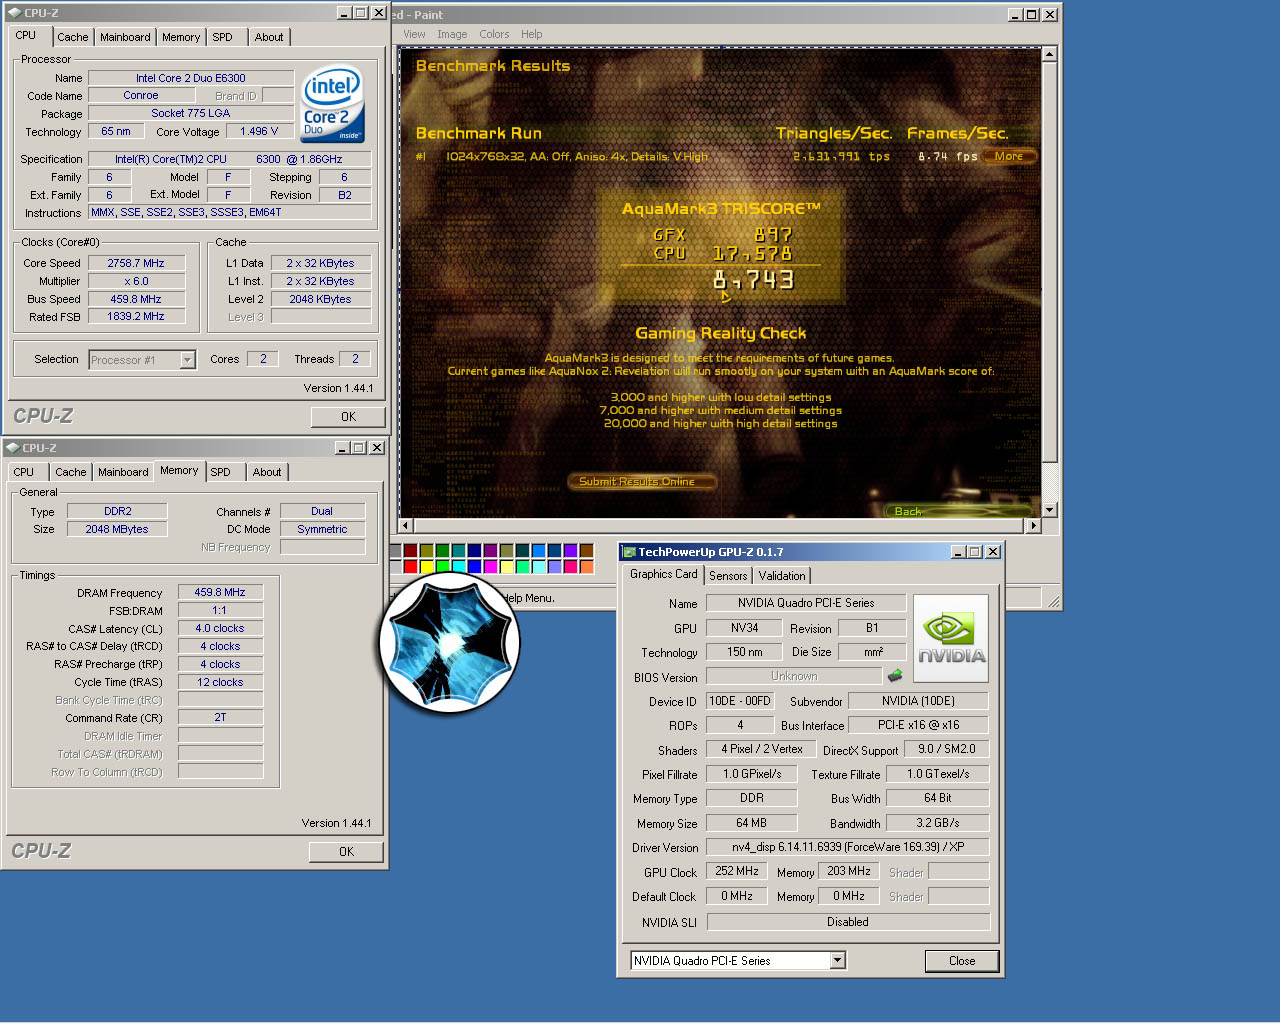Image resolution: width=1280 pixels, height=1024 pixels.
Task: Click the Level 2 '2048 KBytes' cache value
Action: click(321, 299)
